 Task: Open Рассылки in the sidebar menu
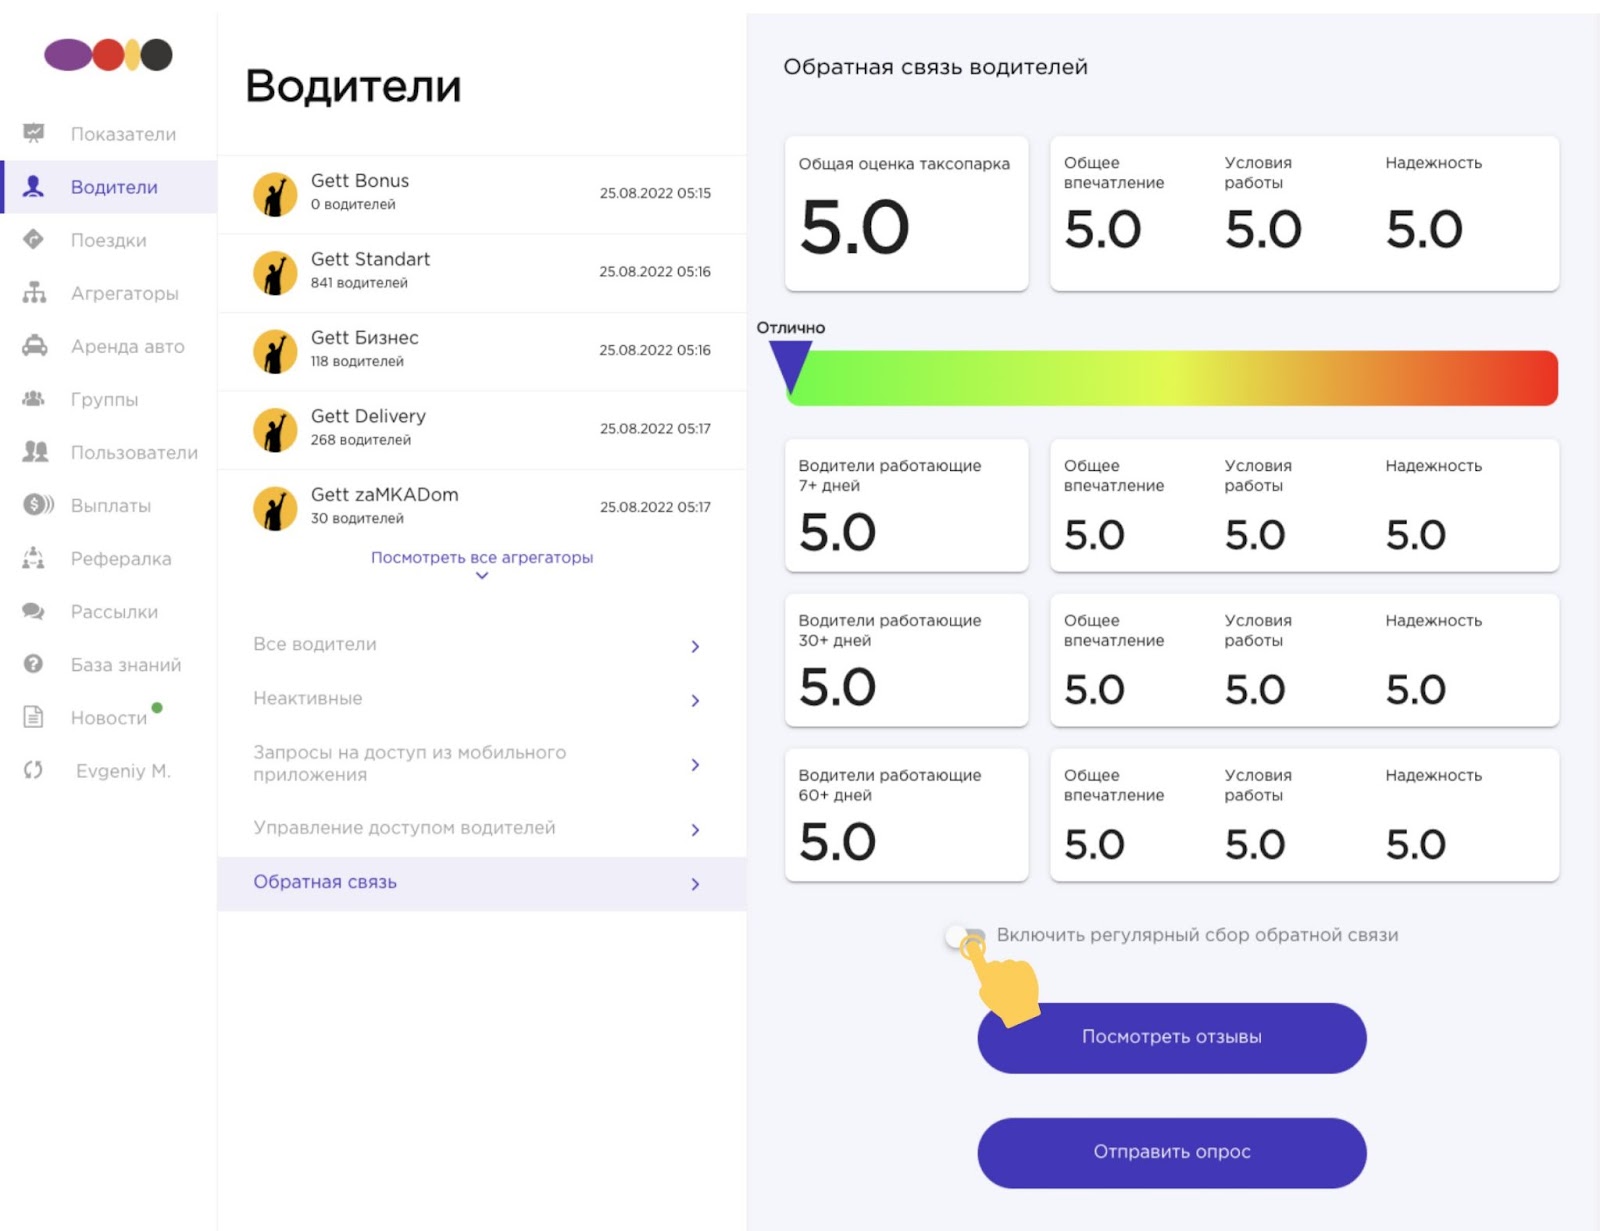[109, 611]
